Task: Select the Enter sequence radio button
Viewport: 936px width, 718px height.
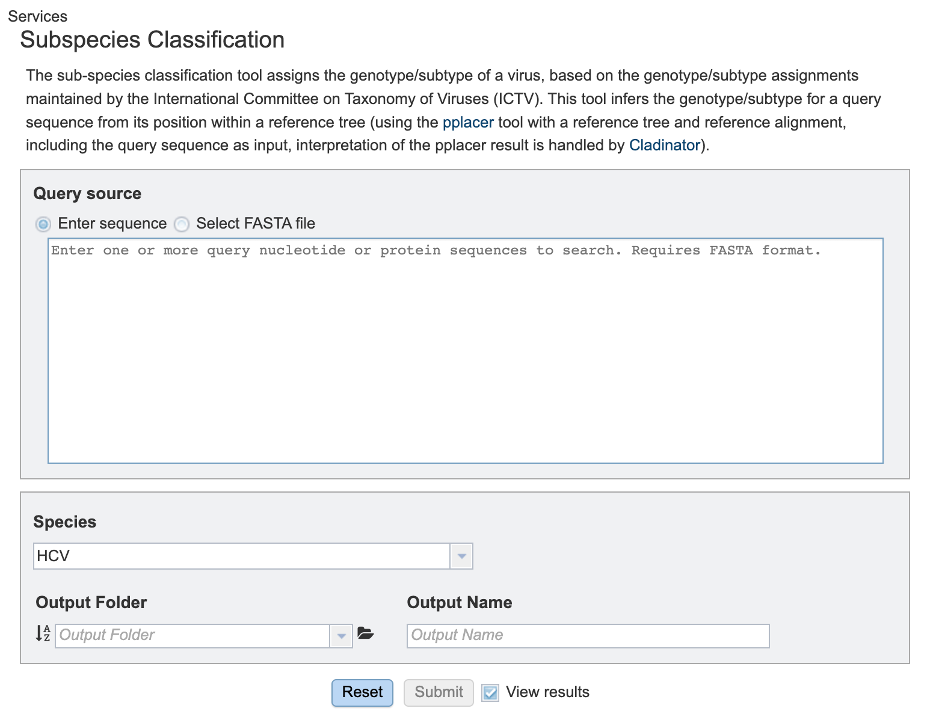Action: click(41, 224)
